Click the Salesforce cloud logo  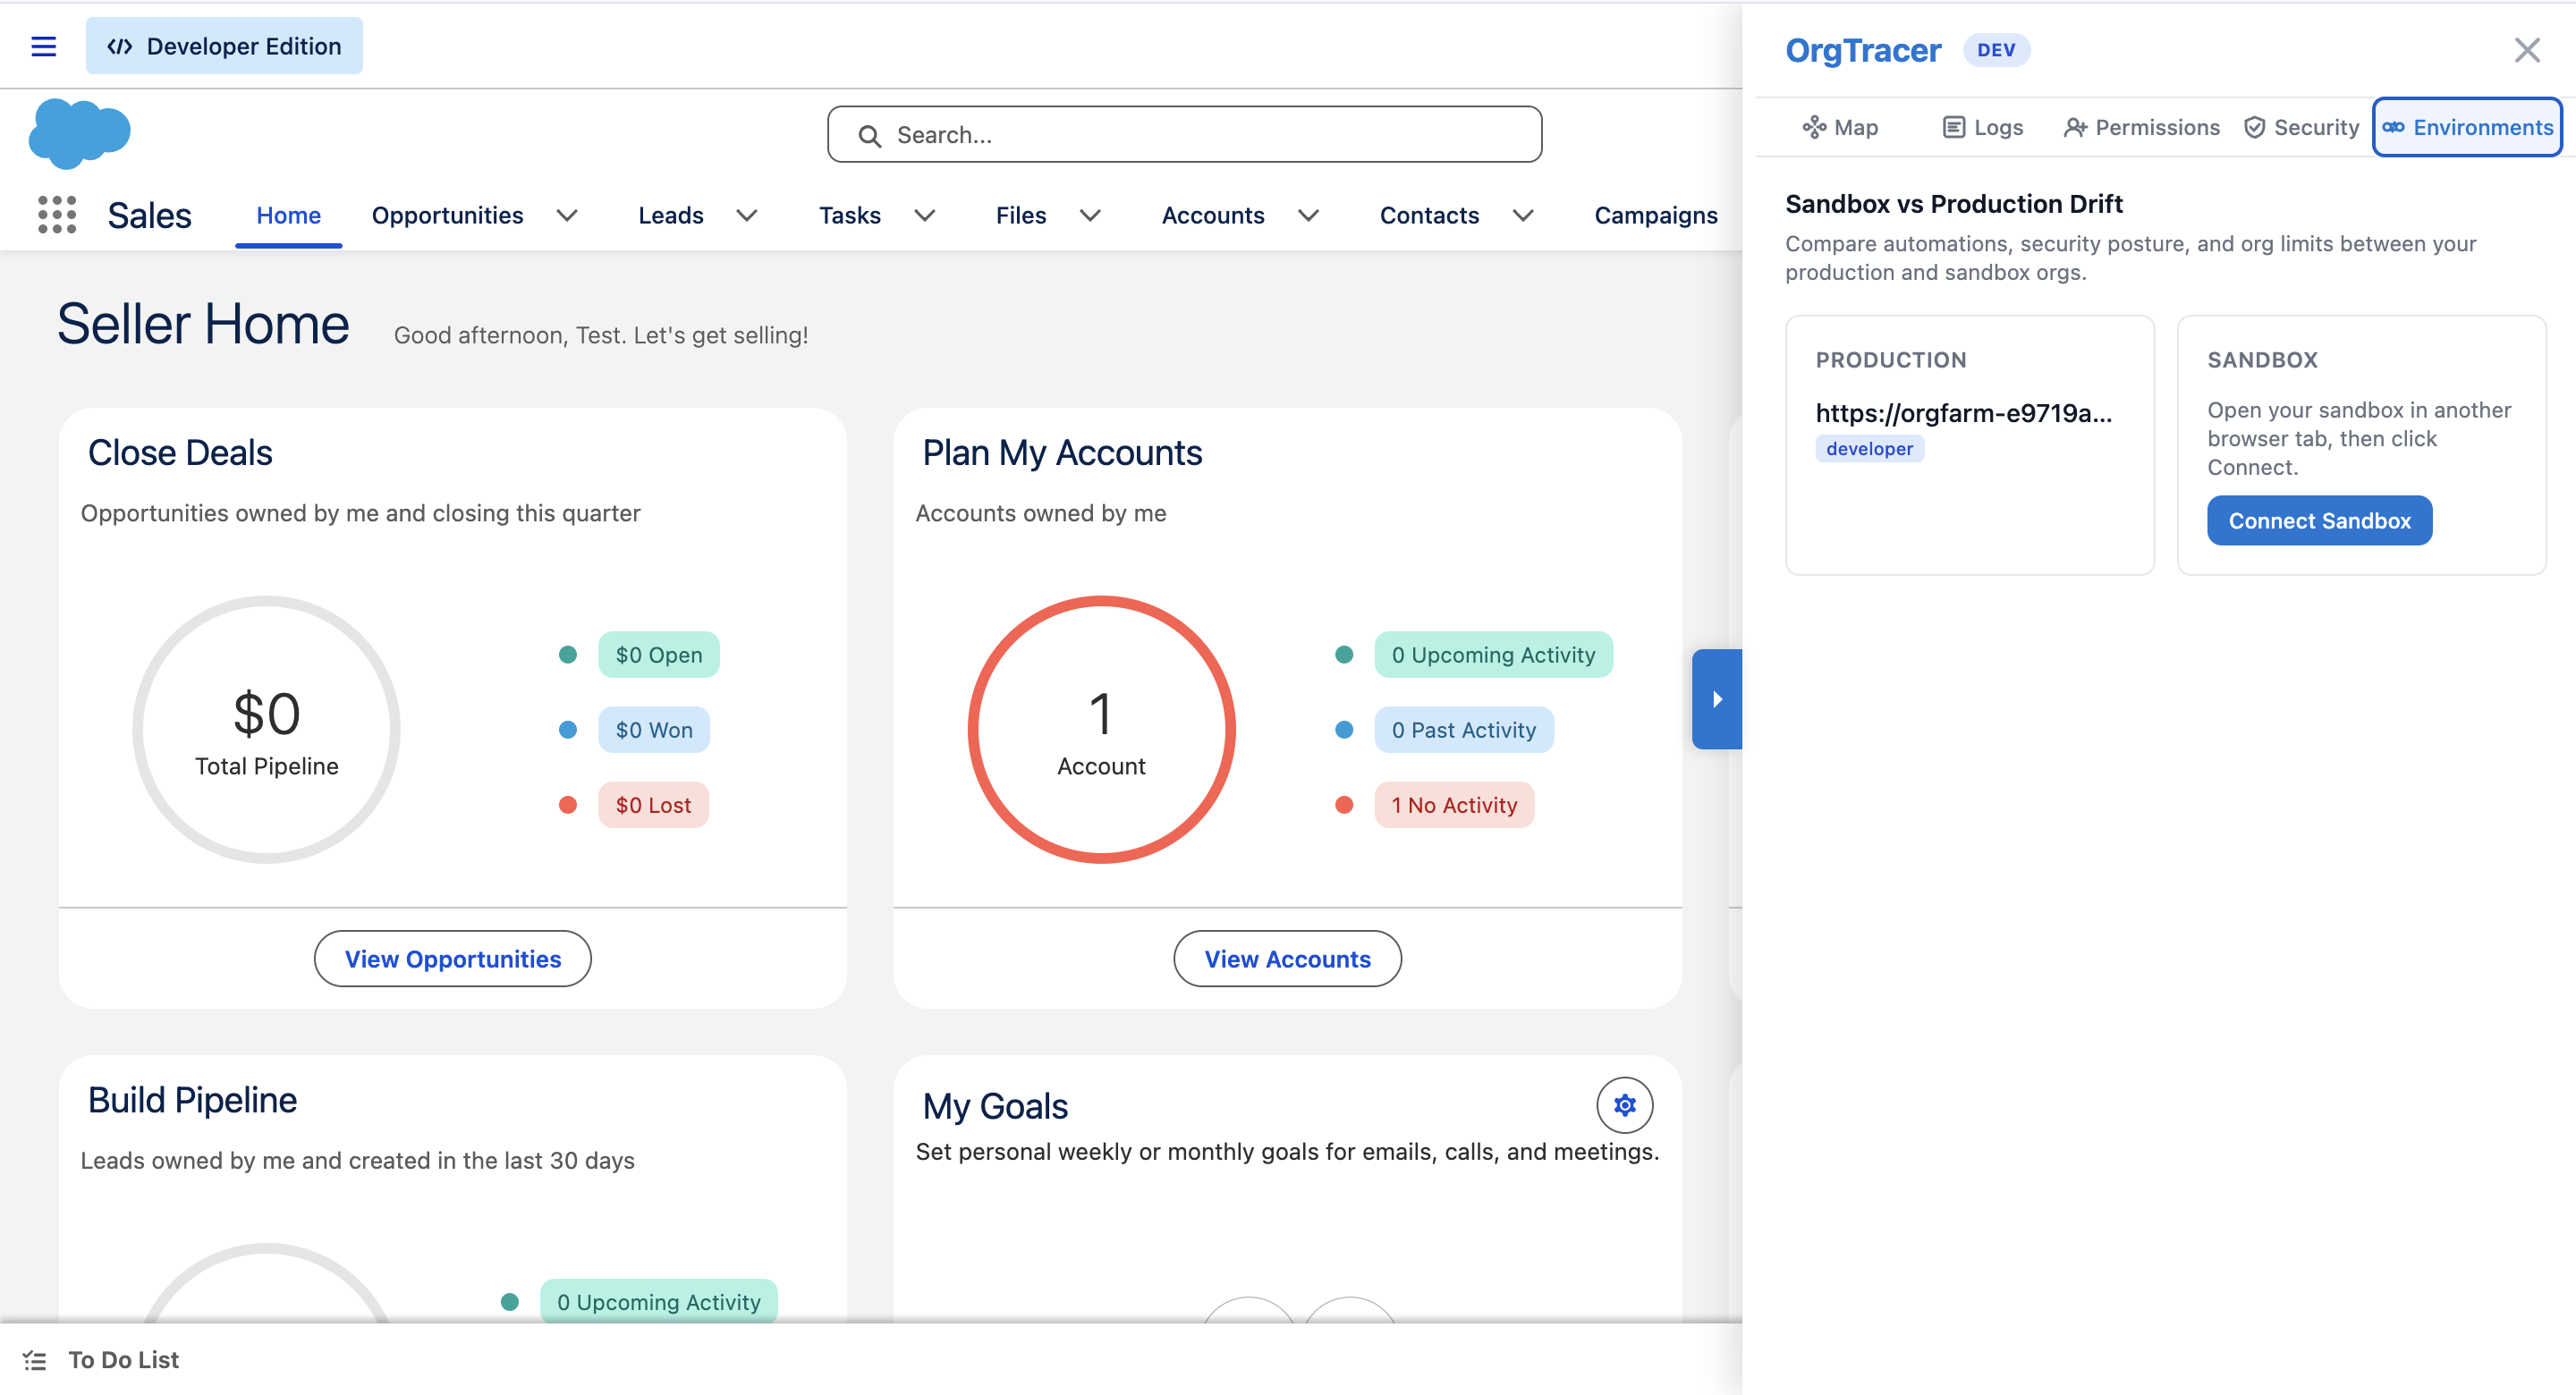[x=80, y=133]
